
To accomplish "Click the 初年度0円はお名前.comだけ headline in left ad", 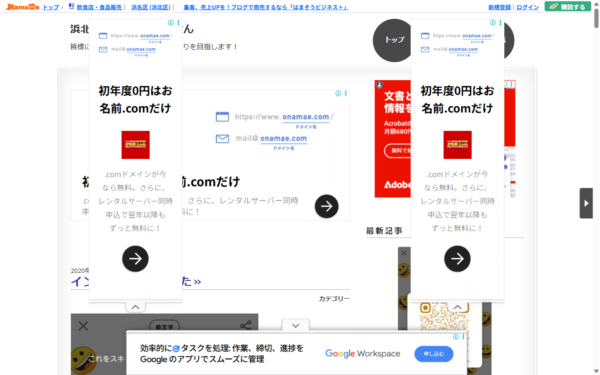I will tap(135, 99).
